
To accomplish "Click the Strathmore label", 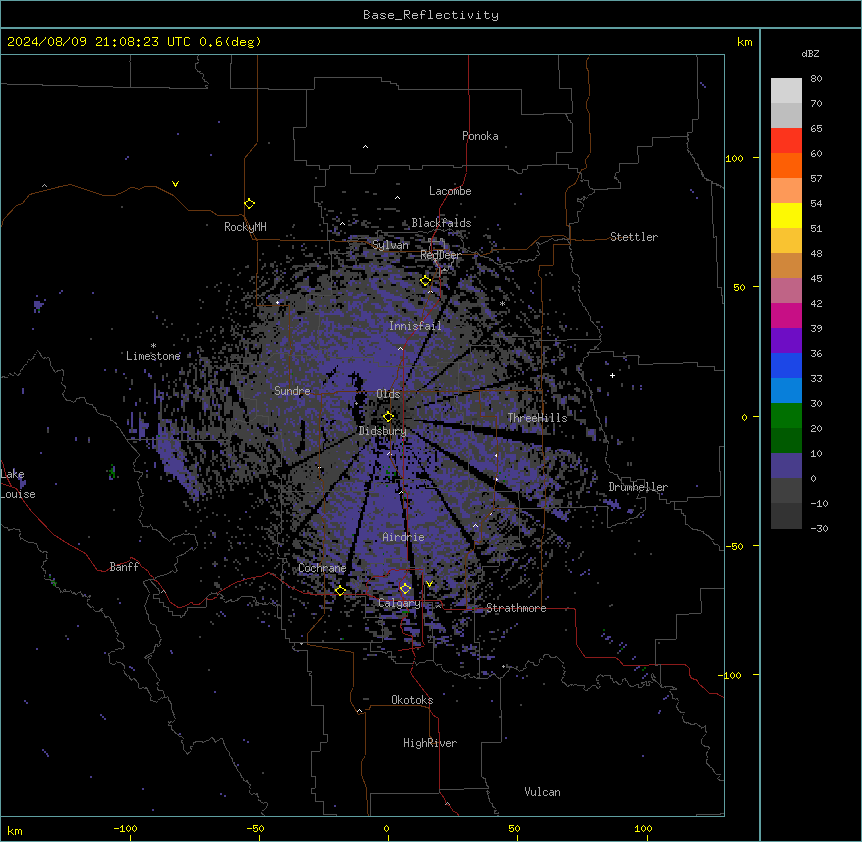I will [516, 608].
